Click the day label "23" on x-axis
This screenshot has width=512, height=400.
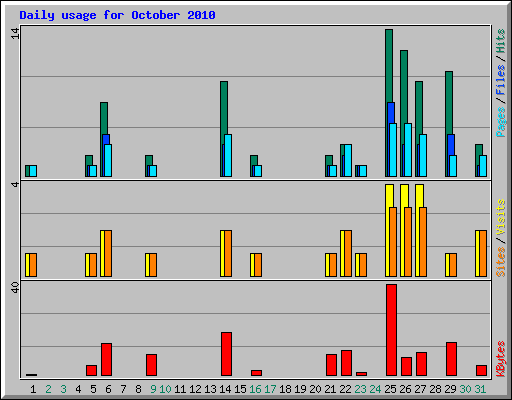(x=360, y=389)
